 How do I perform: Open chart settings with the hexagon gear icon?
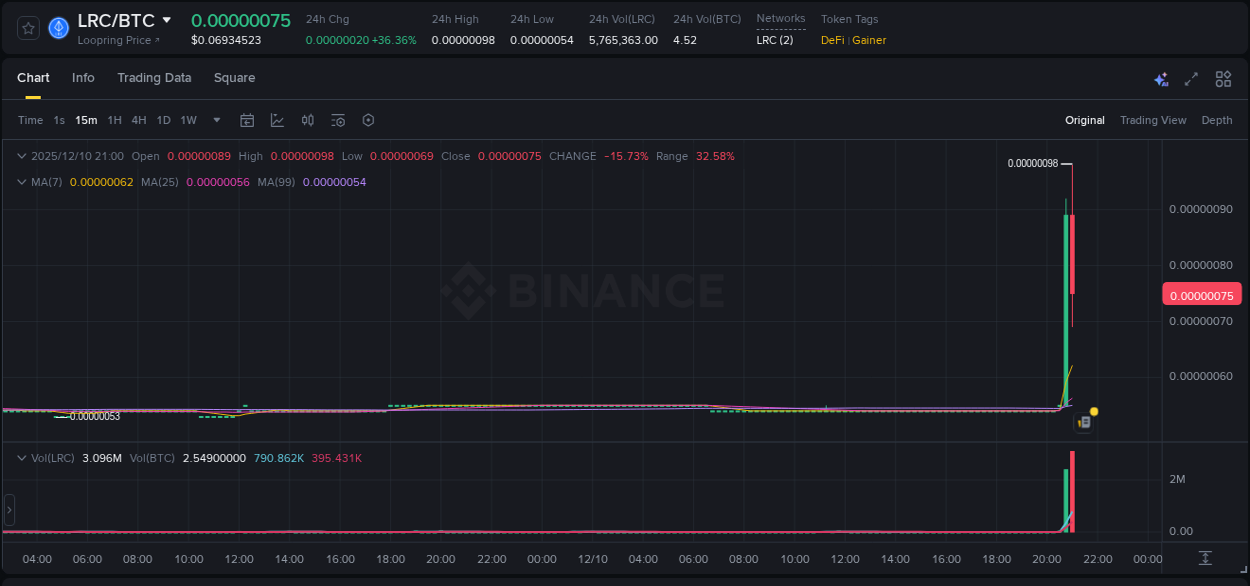(368, 120)
